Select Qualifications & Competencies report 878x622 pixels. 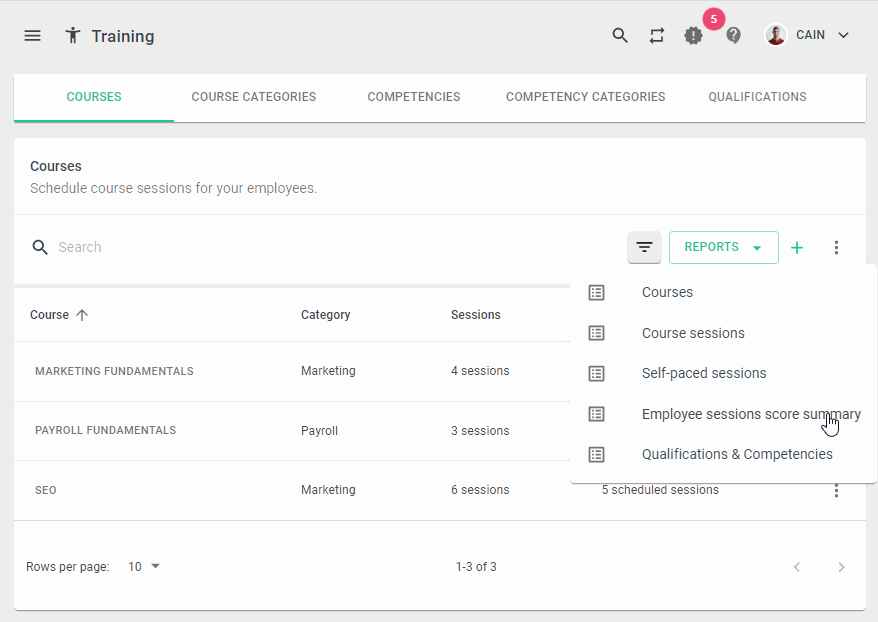coord(723,455)
